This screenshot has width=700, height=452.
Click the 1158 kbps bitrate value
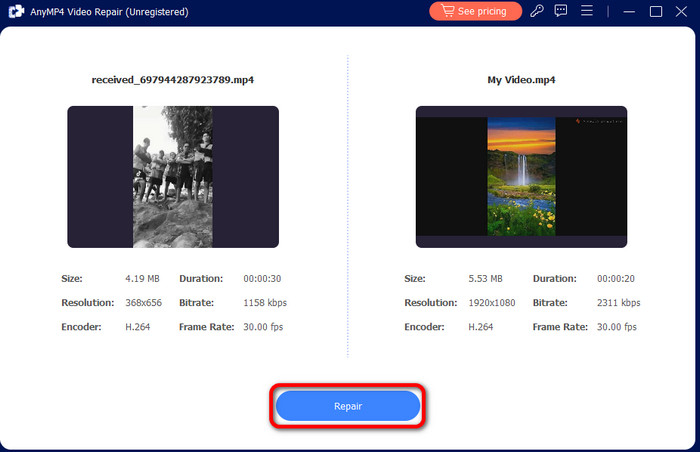point(265,303)
